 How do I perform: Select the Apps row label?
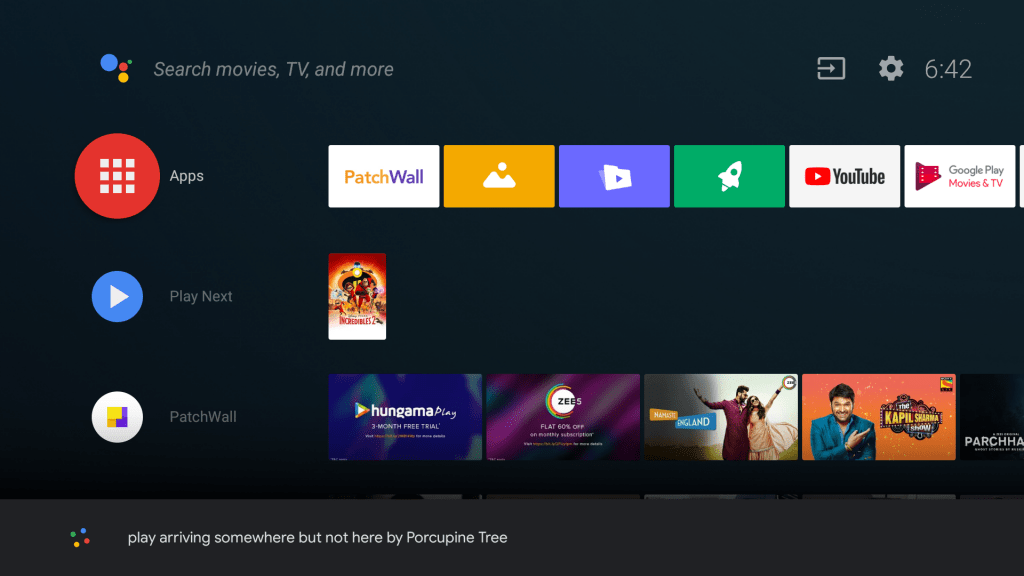click(x=187, y=176)
